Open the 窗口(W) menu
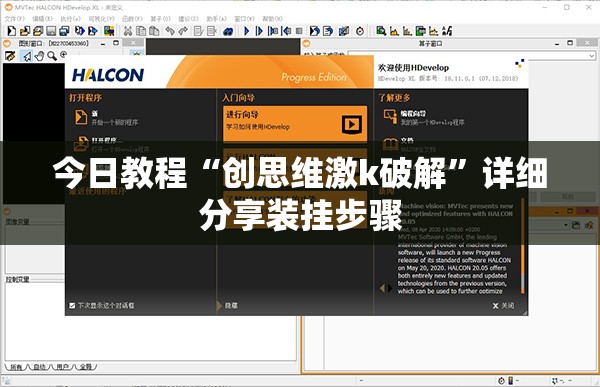 pyautogui.click(x=245, y=18)
